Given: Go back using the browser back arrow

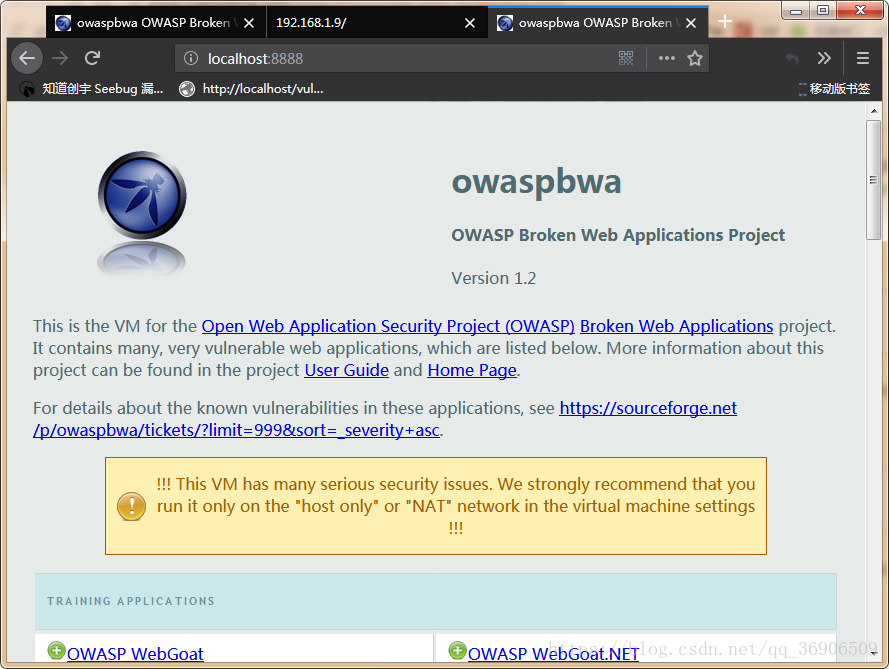Looking at the screenshot, I should [x=27, y=58].
